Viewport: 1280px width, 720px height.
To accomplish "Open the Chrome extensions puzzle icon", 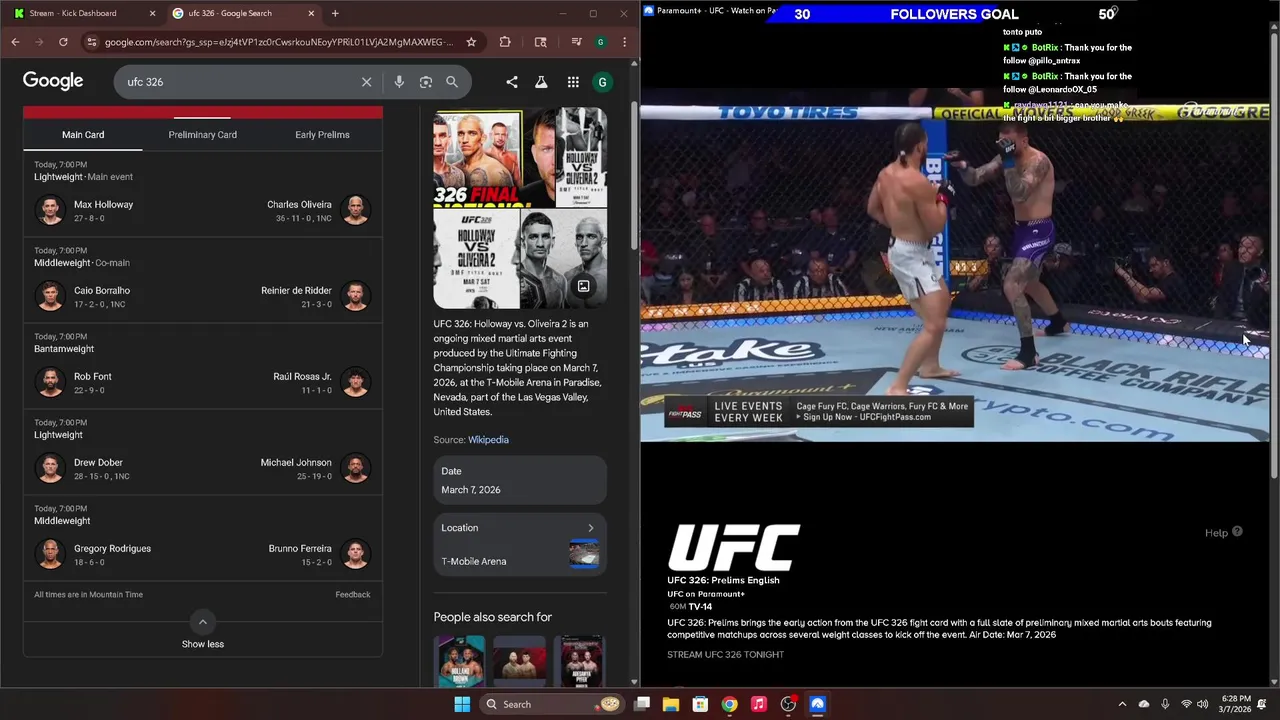I will pyautogui.click(x=505, y=42).
